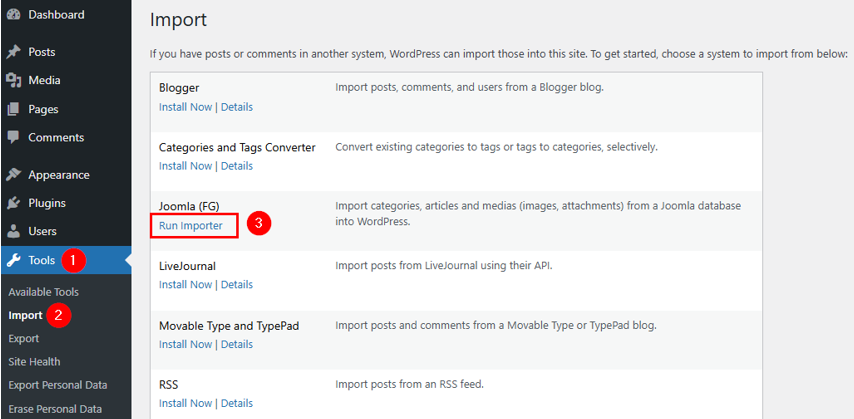Image resolution: width=854 pixels, height=419 pixels.
Task: Click 'Convert existing categories to tags' description
Action: [x=497, y=147]
